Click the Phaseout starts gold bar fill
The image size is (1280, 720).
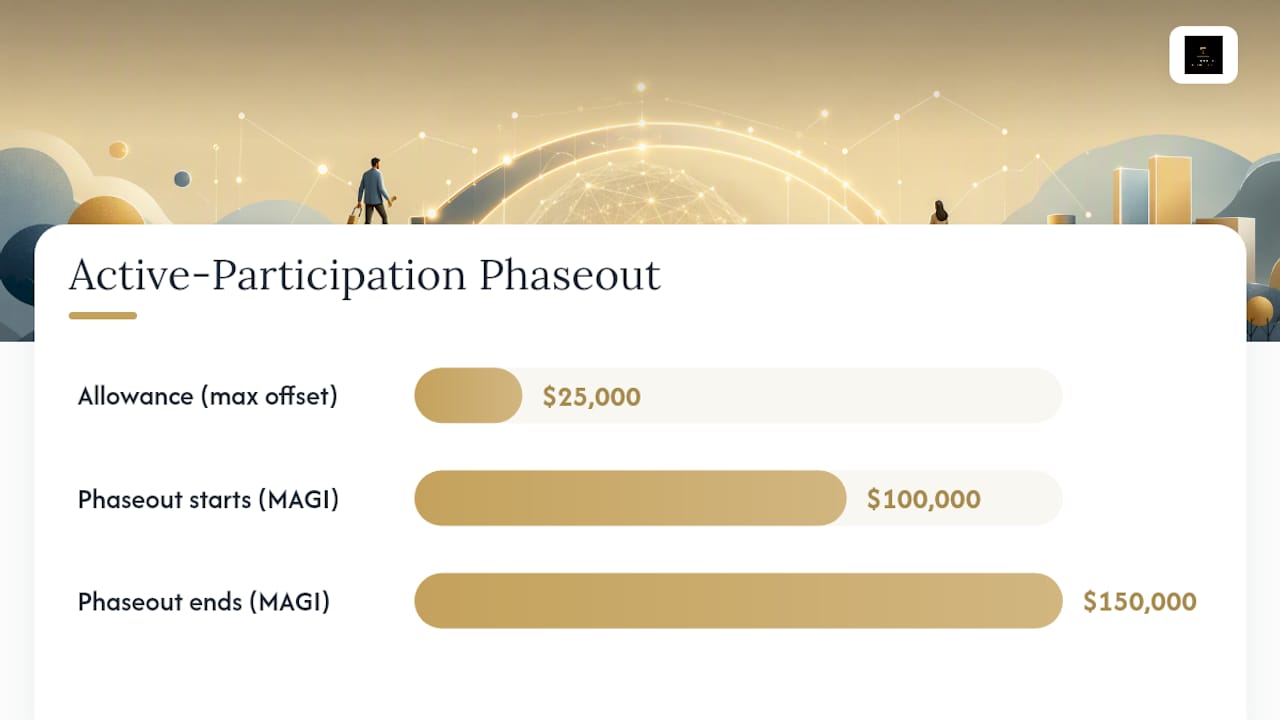630,498
